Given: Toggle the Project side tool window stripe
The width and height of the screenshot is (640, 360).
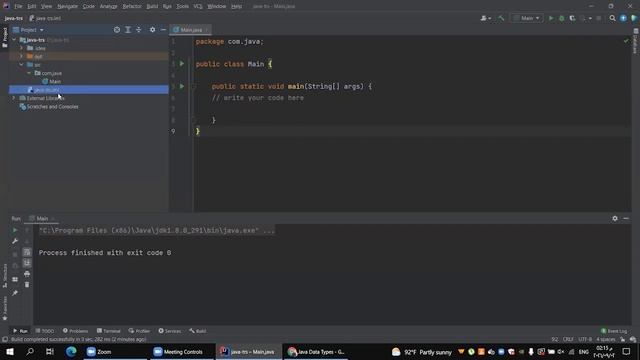Looking at the screenshot, I should [4, 37].
